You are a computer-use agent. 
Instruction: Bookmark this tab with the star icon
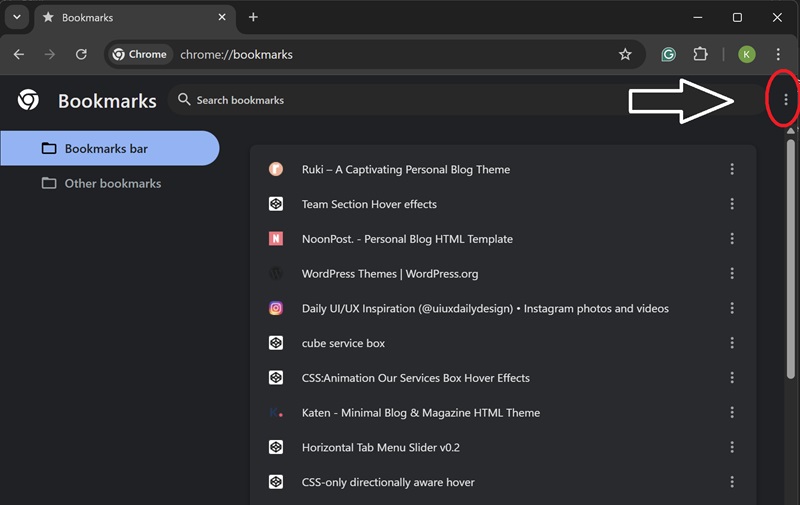point(625,55)
